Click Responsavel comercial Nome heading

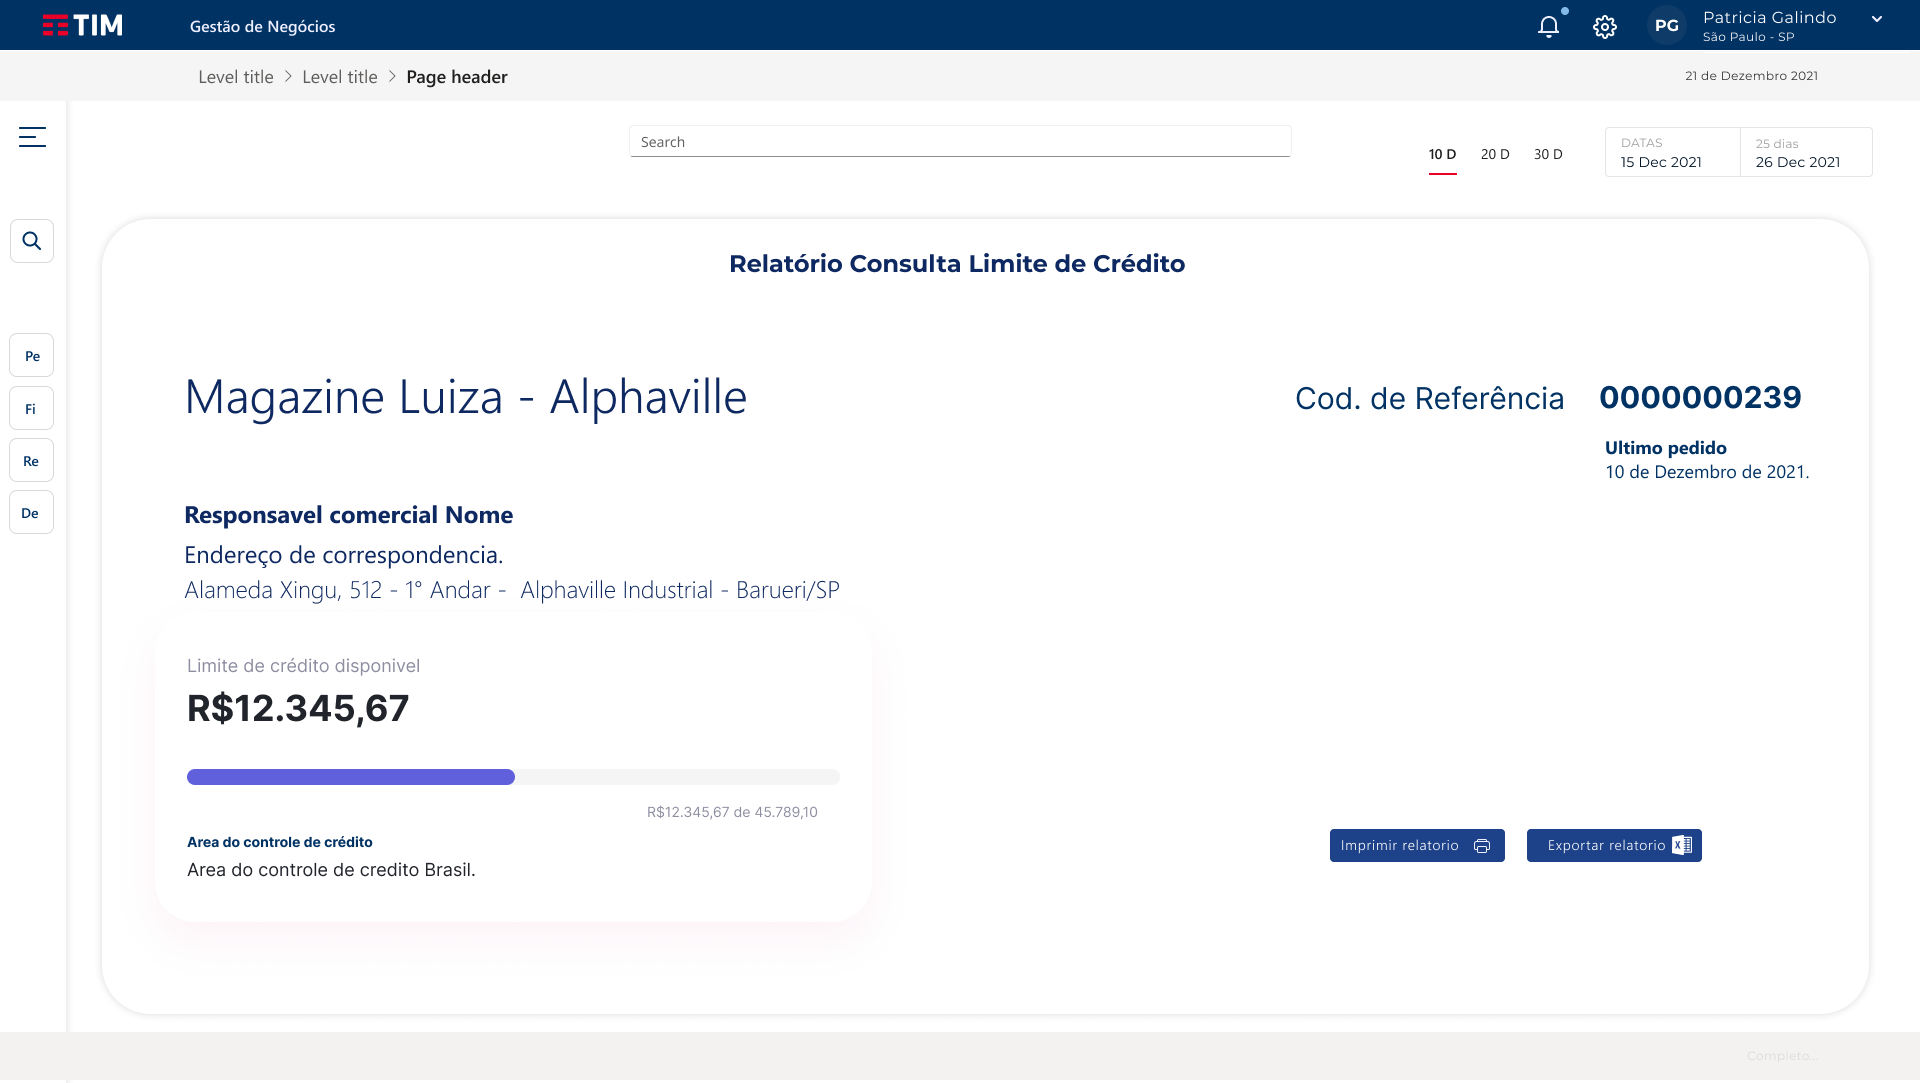coord(348,515)
